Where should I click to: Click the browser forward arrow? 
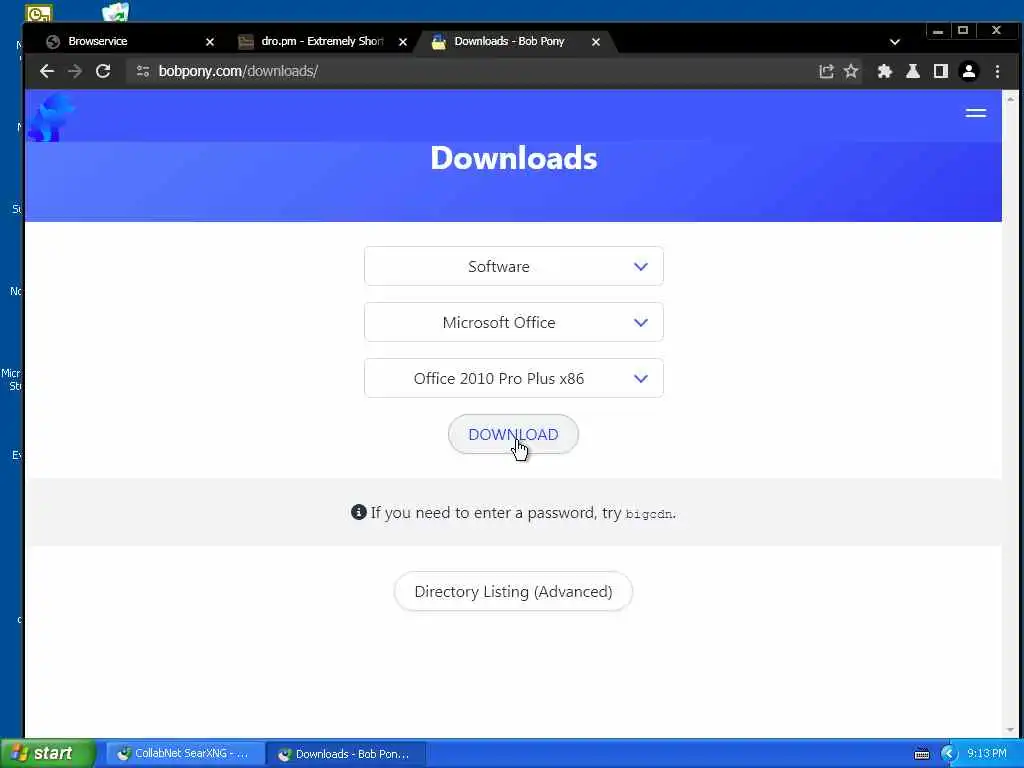pyautogui.click(x=74, y=71)
